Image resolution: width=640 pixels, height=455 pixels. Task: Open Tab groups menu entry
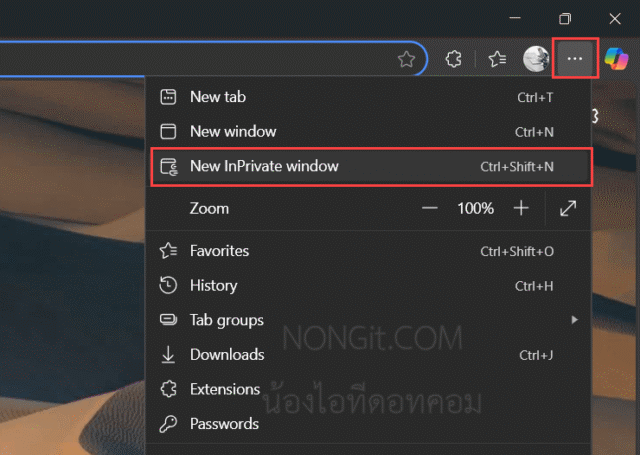point(369,320)
